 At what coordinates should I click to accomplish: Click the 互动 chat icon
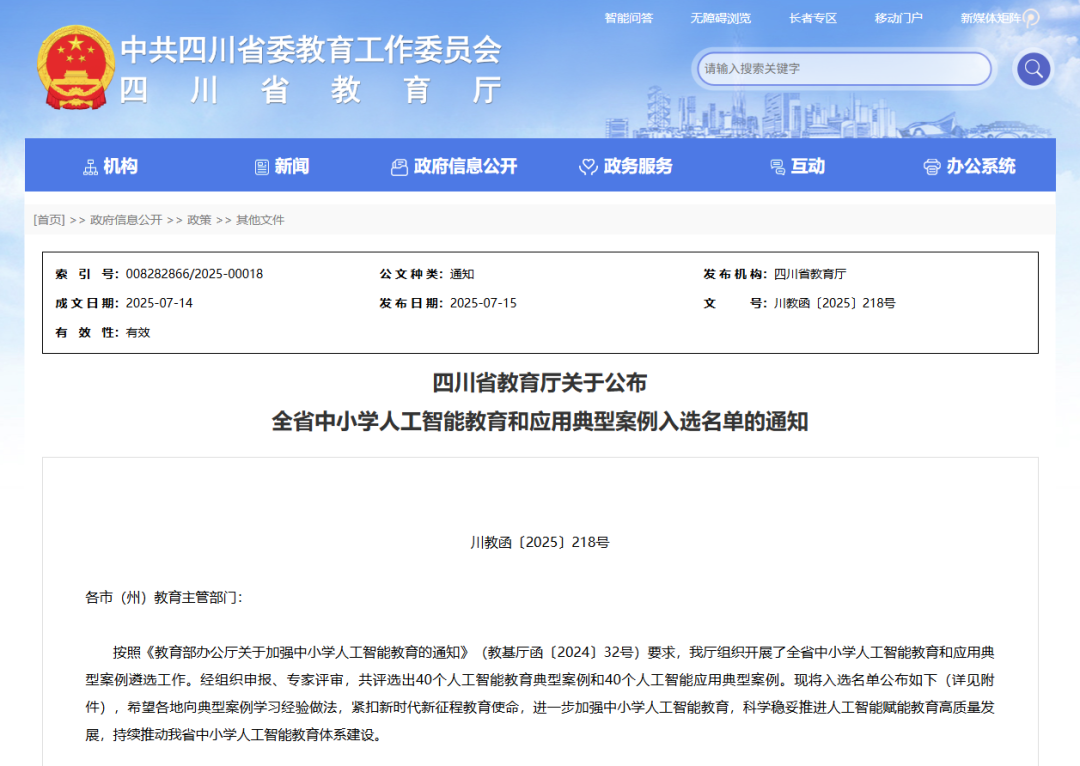tap(777, 167)
